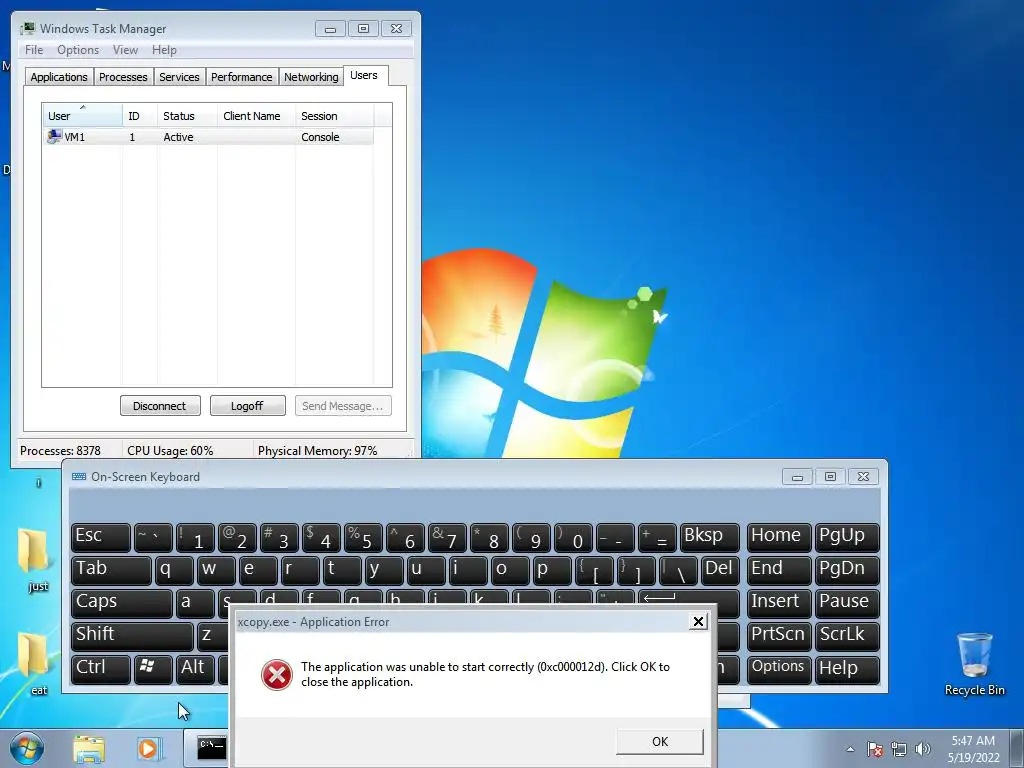
Task: Switch to the Networking tab
Action: [311, 77]
